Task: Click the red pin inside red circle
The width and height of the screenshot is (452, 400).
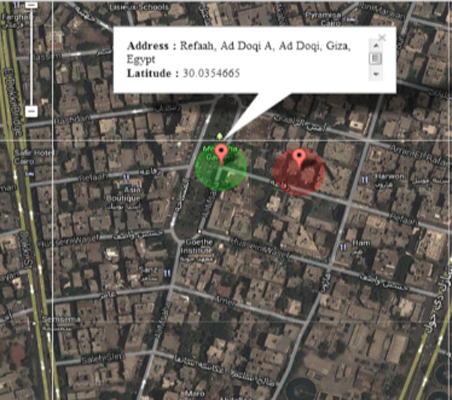Action: coord(299,159)
